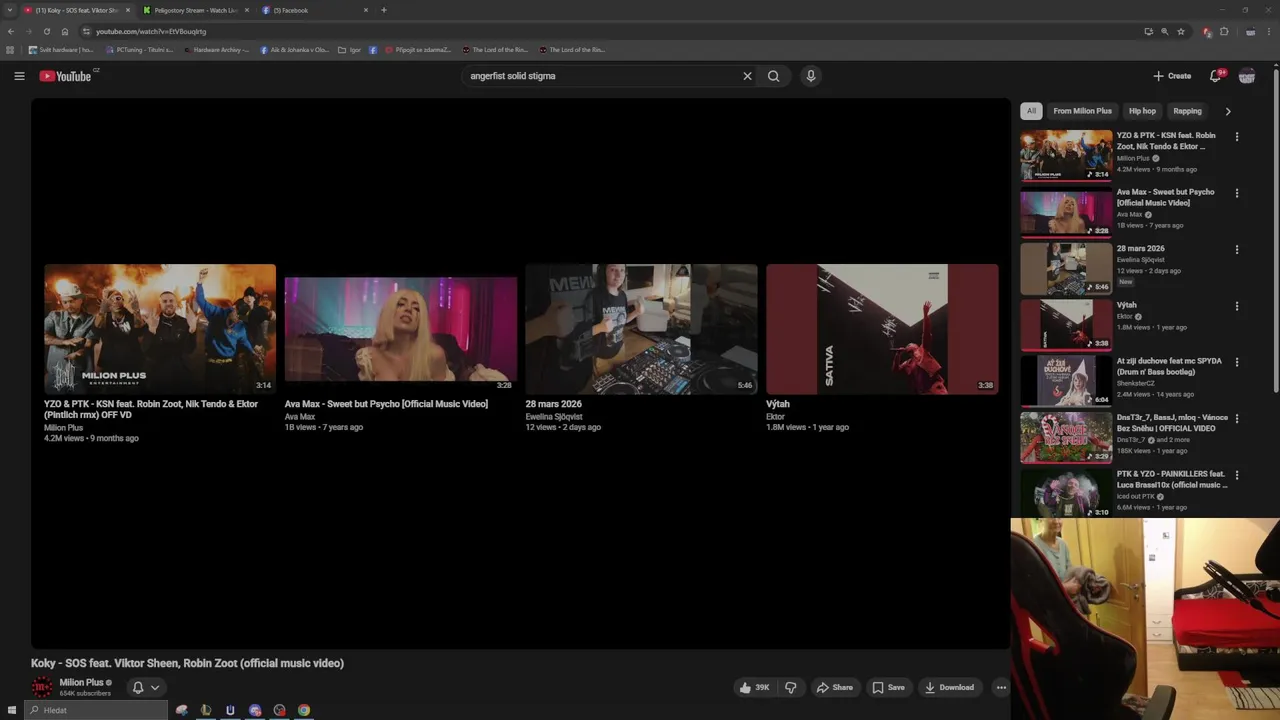
Task: Go to the YouTube home logo
Action: [66, 76]
